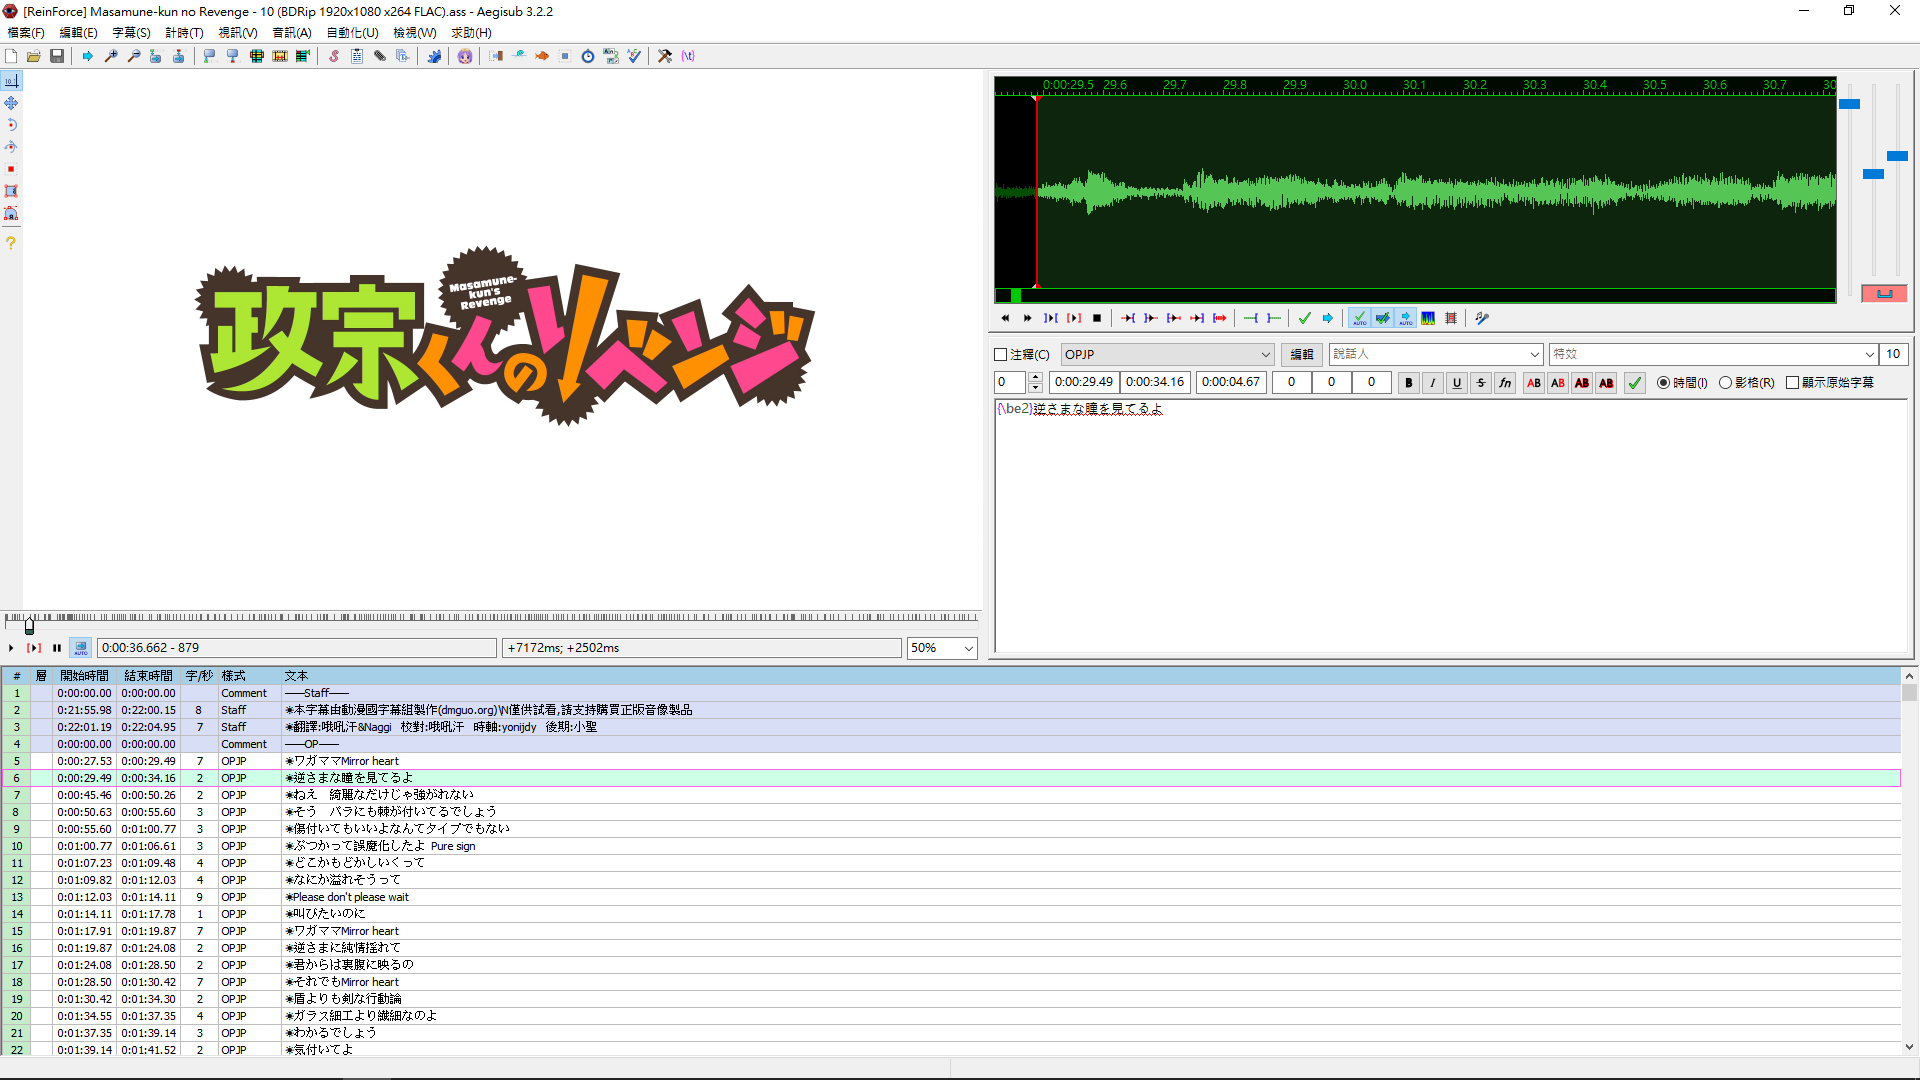This screenshot has height=1080, width=1920.
Task: Toggle spectrum analyzer display mode
Action: [x=1428, y=318]
